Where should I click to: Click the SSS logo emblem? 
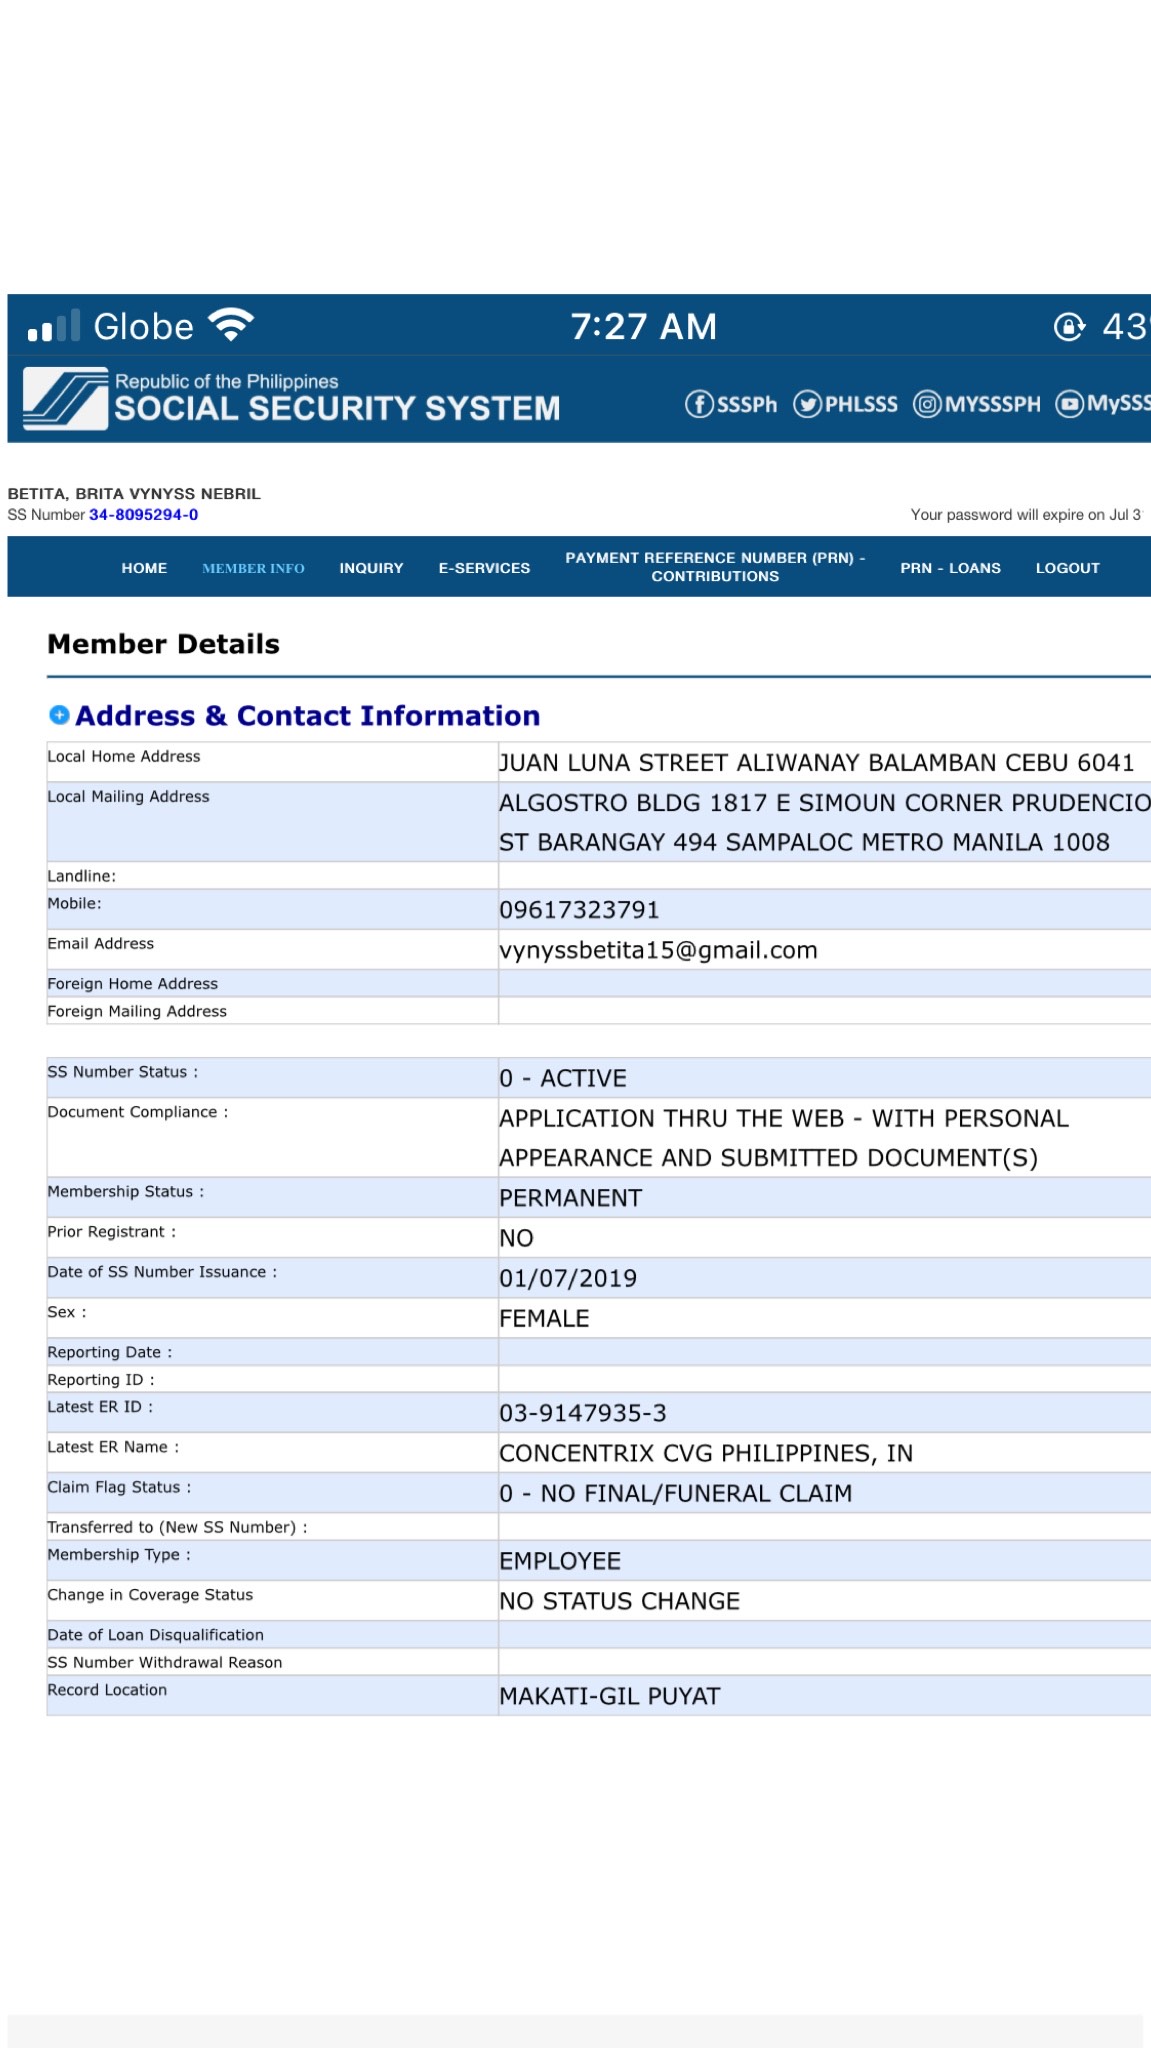coord(65,399)
